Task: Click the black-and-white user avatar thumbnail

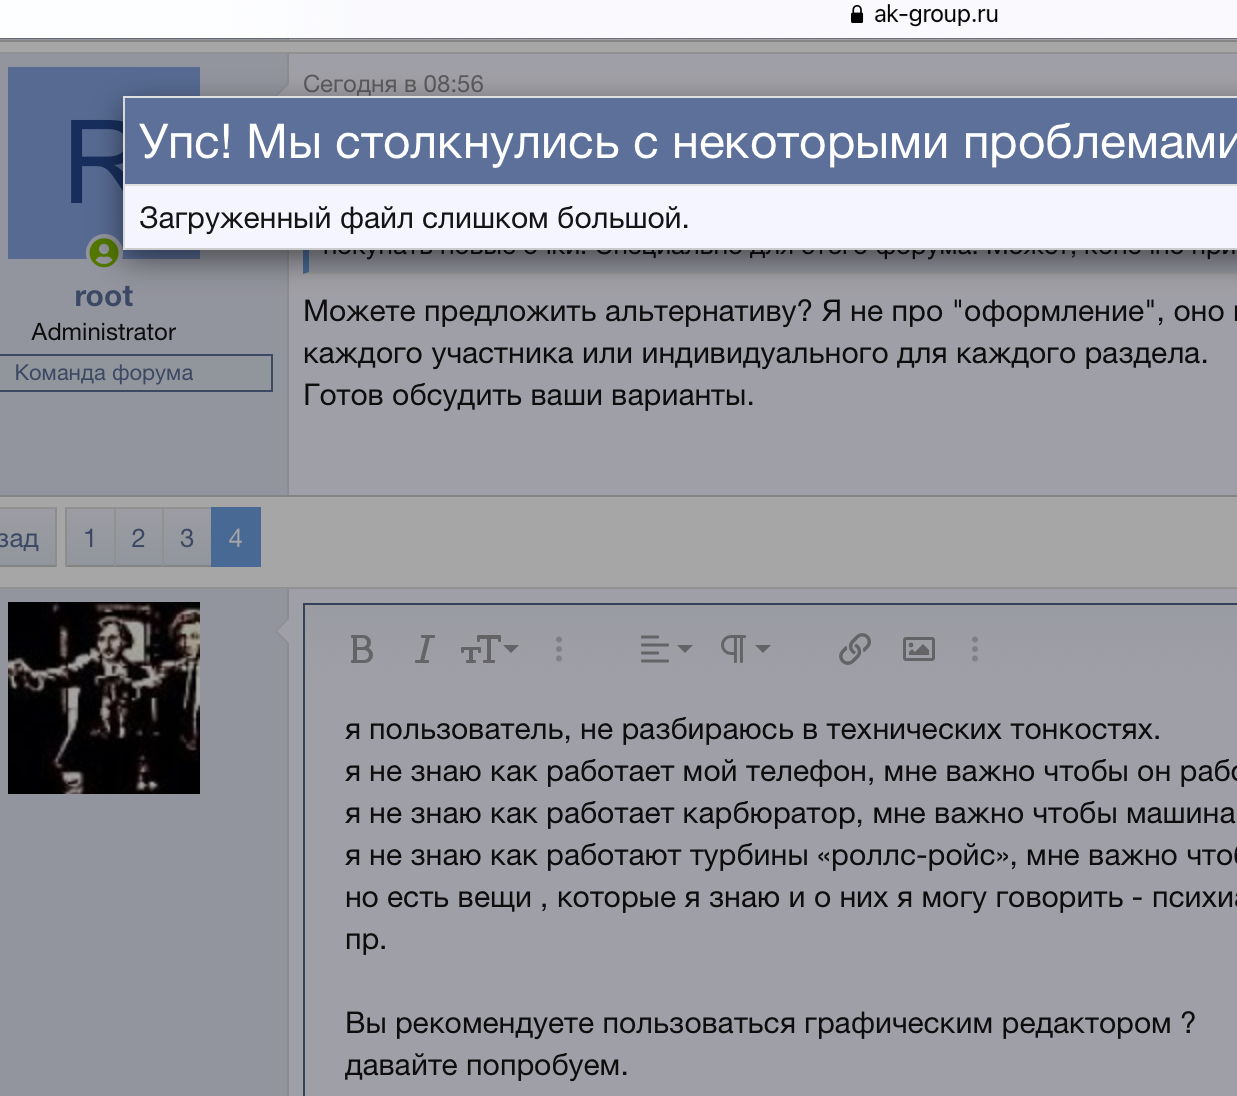Action: pyautogui.click(x=104, y=698)
